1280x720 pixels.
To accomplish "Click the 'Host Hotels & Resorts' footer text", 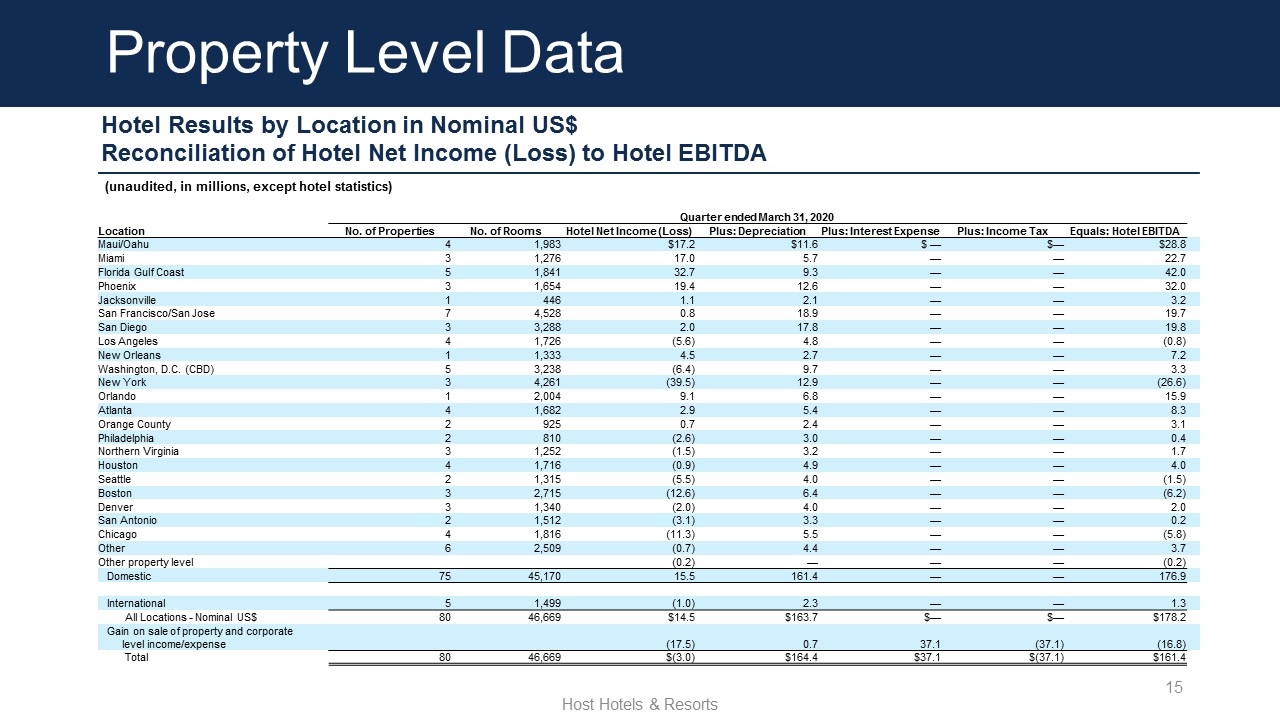I will (640, 705).
